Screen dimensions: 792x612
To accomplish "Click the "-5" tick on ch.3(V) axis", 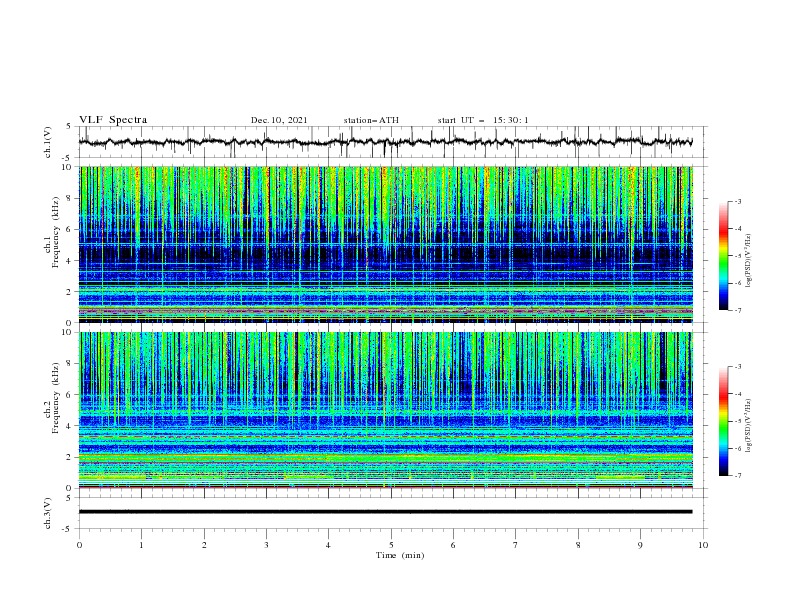I will pyautogui.click(x=68, y=529).
